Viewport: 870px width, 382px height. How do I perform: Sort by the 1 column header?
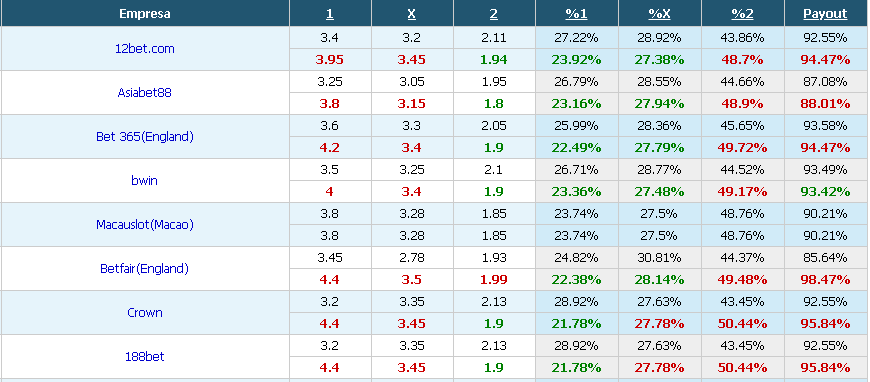(x=330, y=14)
